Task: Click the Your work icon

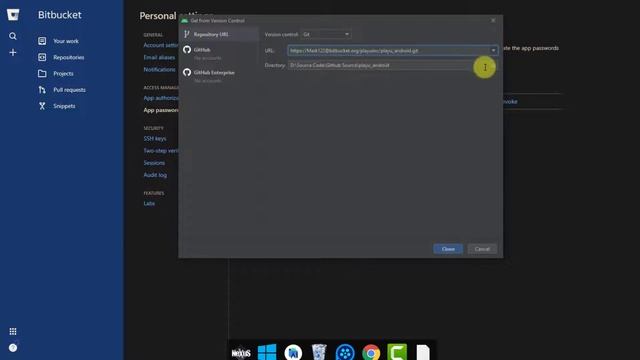Action: click(42, 41)
